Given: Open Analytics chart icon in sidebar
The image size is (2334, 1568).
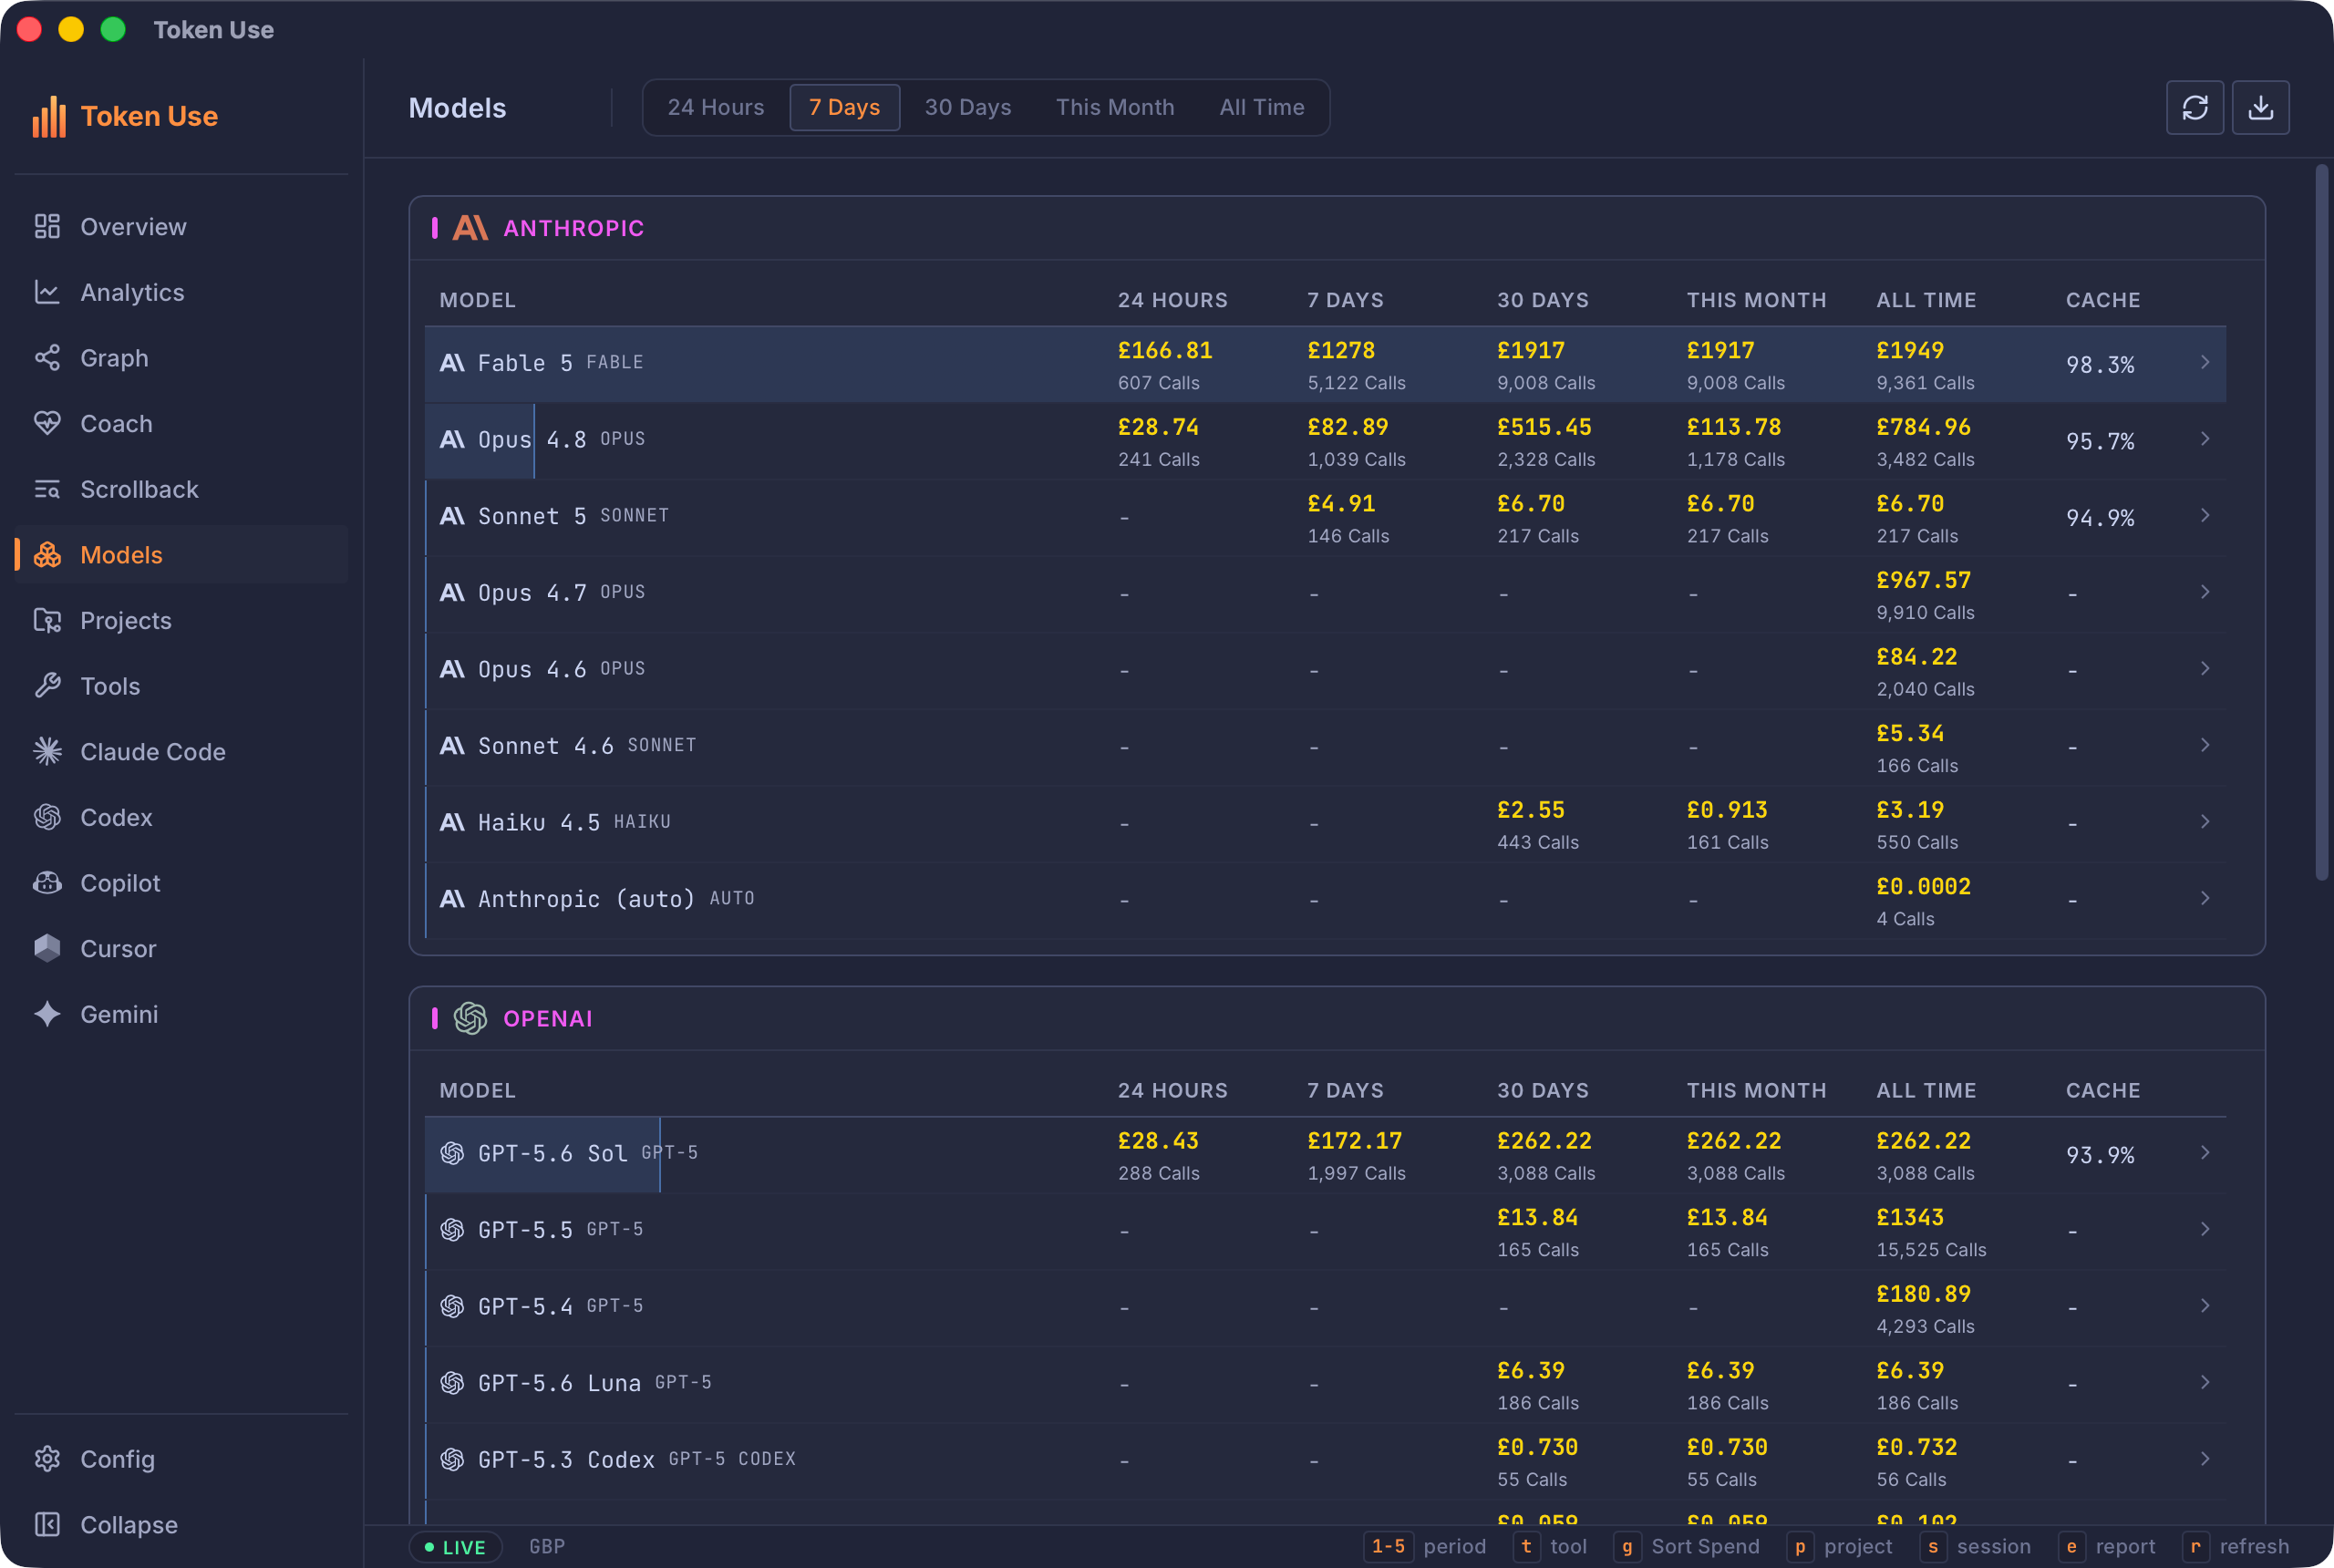Looking at the screenshot, I should (47, 292).
